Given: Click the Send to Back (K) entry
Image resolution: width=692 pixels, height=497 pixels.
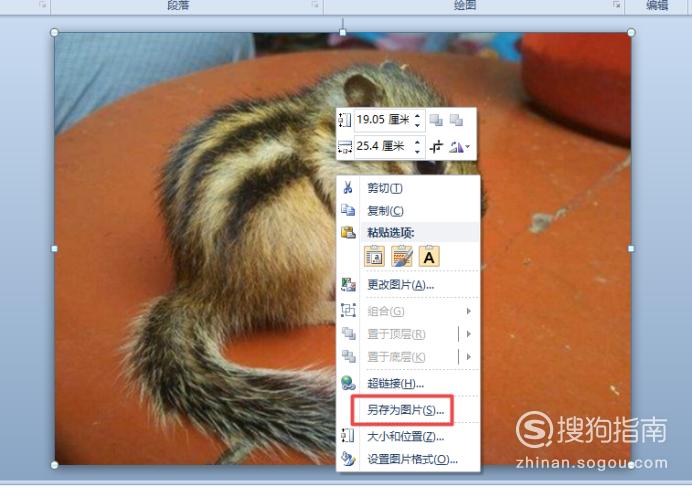Looking at the screenshot, I should pyautogui.click(x=396, y=357).
